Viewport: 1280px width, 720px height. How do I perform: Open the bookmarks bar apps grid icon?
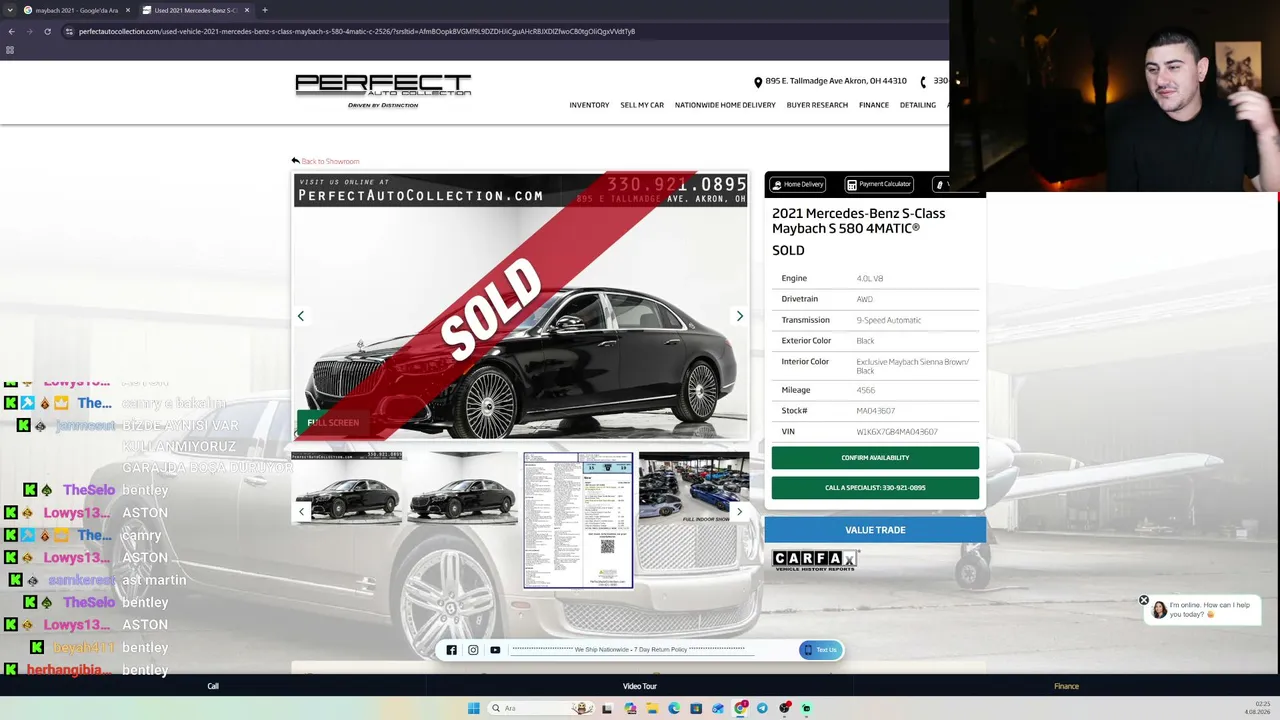(10, 50)
